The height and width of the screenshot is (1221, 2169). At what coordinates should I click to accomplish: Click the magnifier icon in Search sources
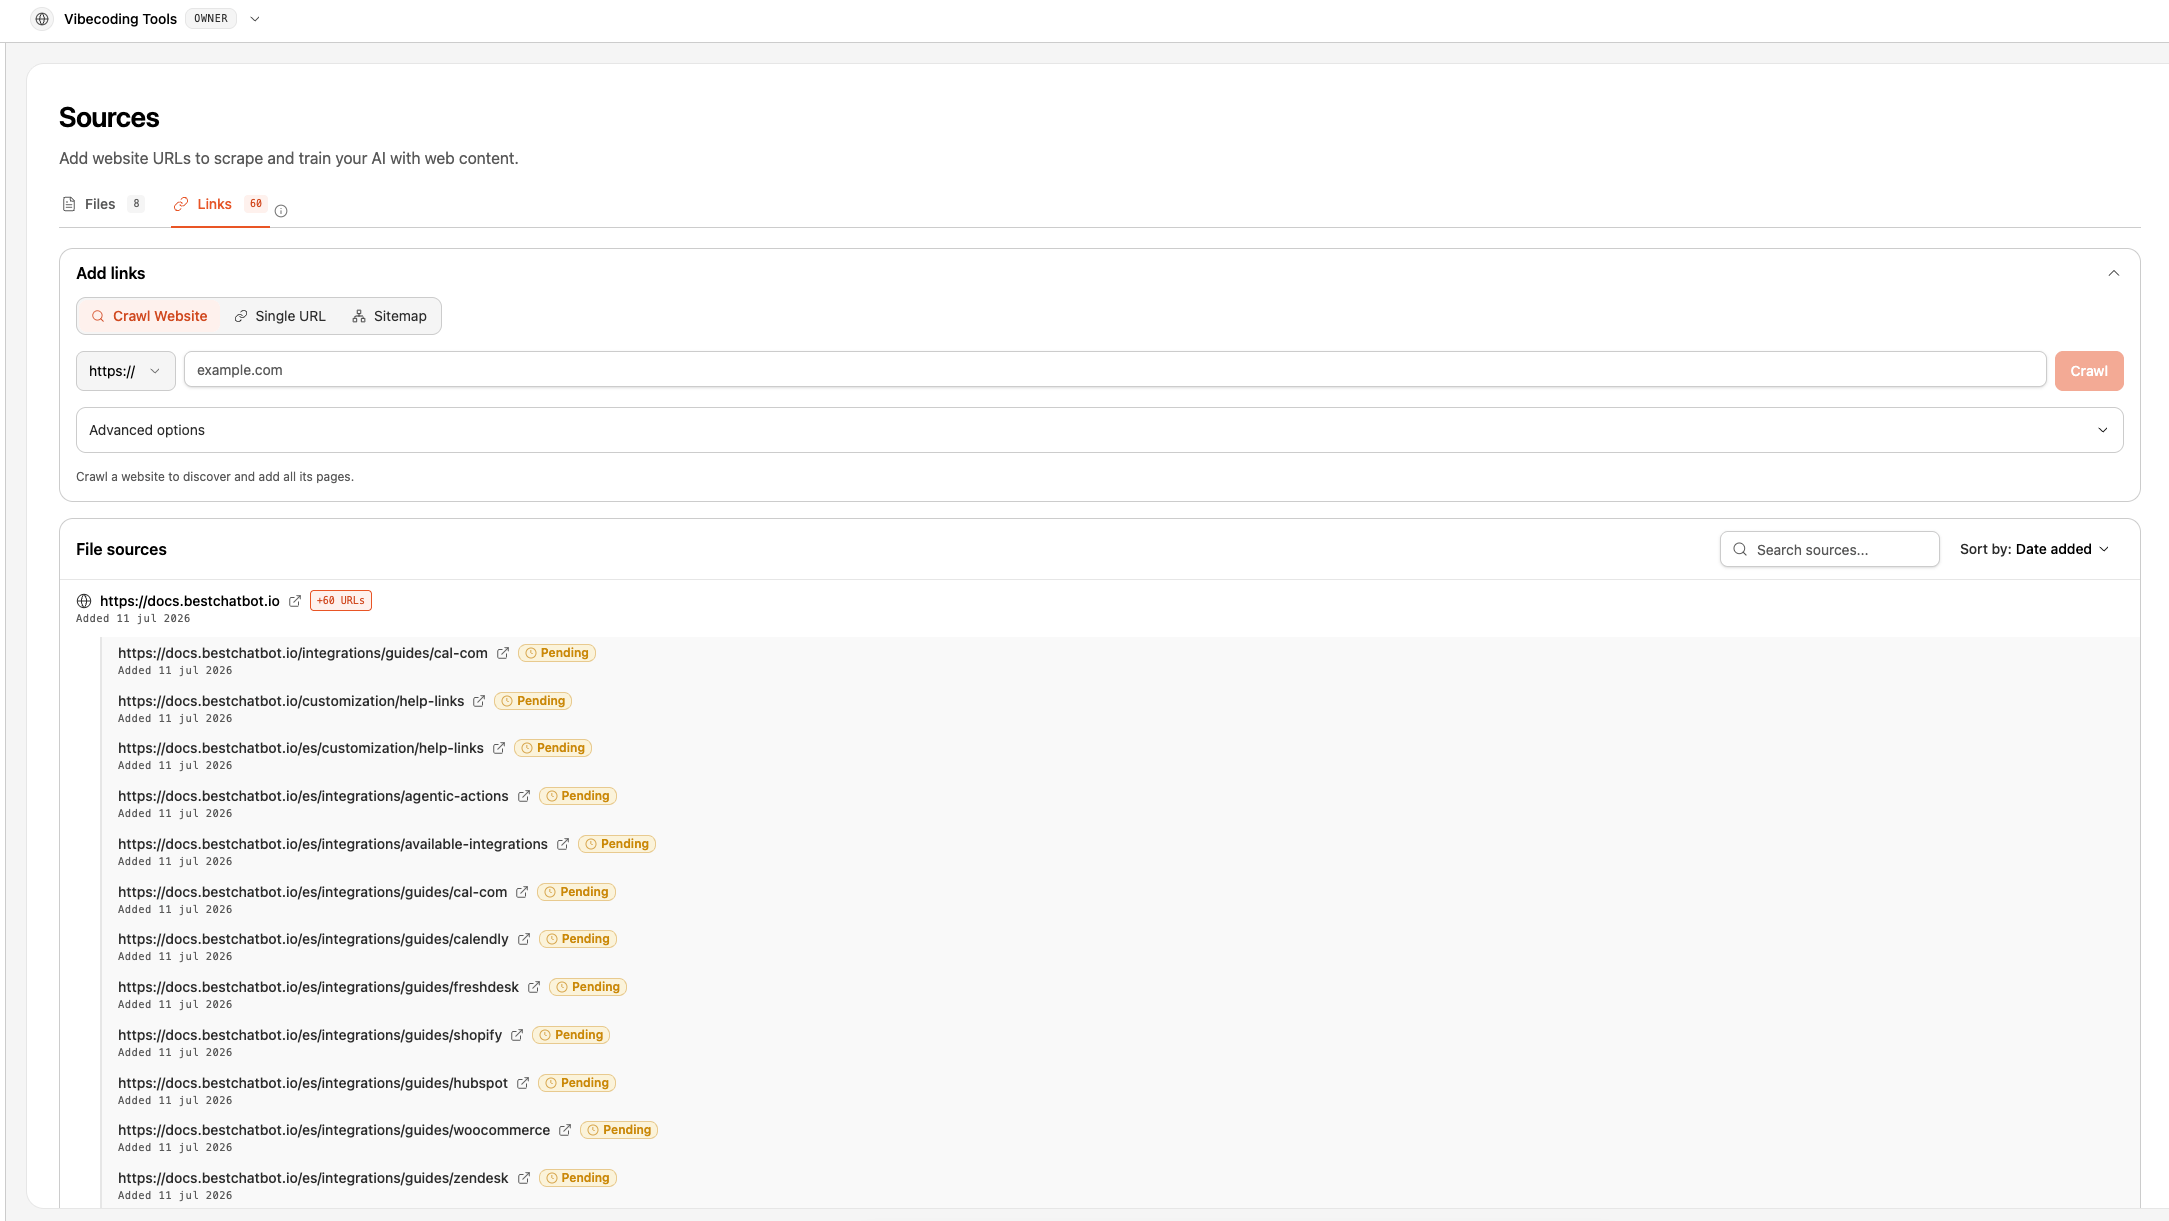pos(1740,549)
